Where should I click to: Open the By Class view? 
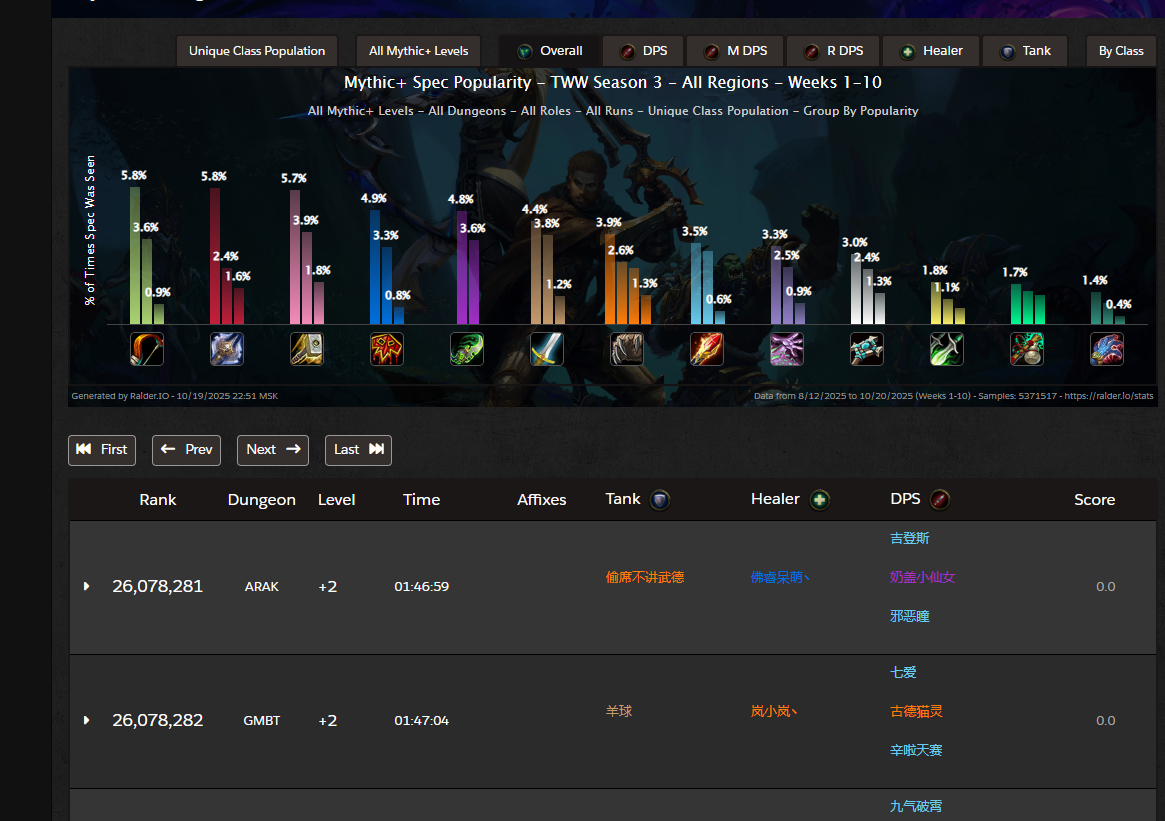[x=1121, y=51]
